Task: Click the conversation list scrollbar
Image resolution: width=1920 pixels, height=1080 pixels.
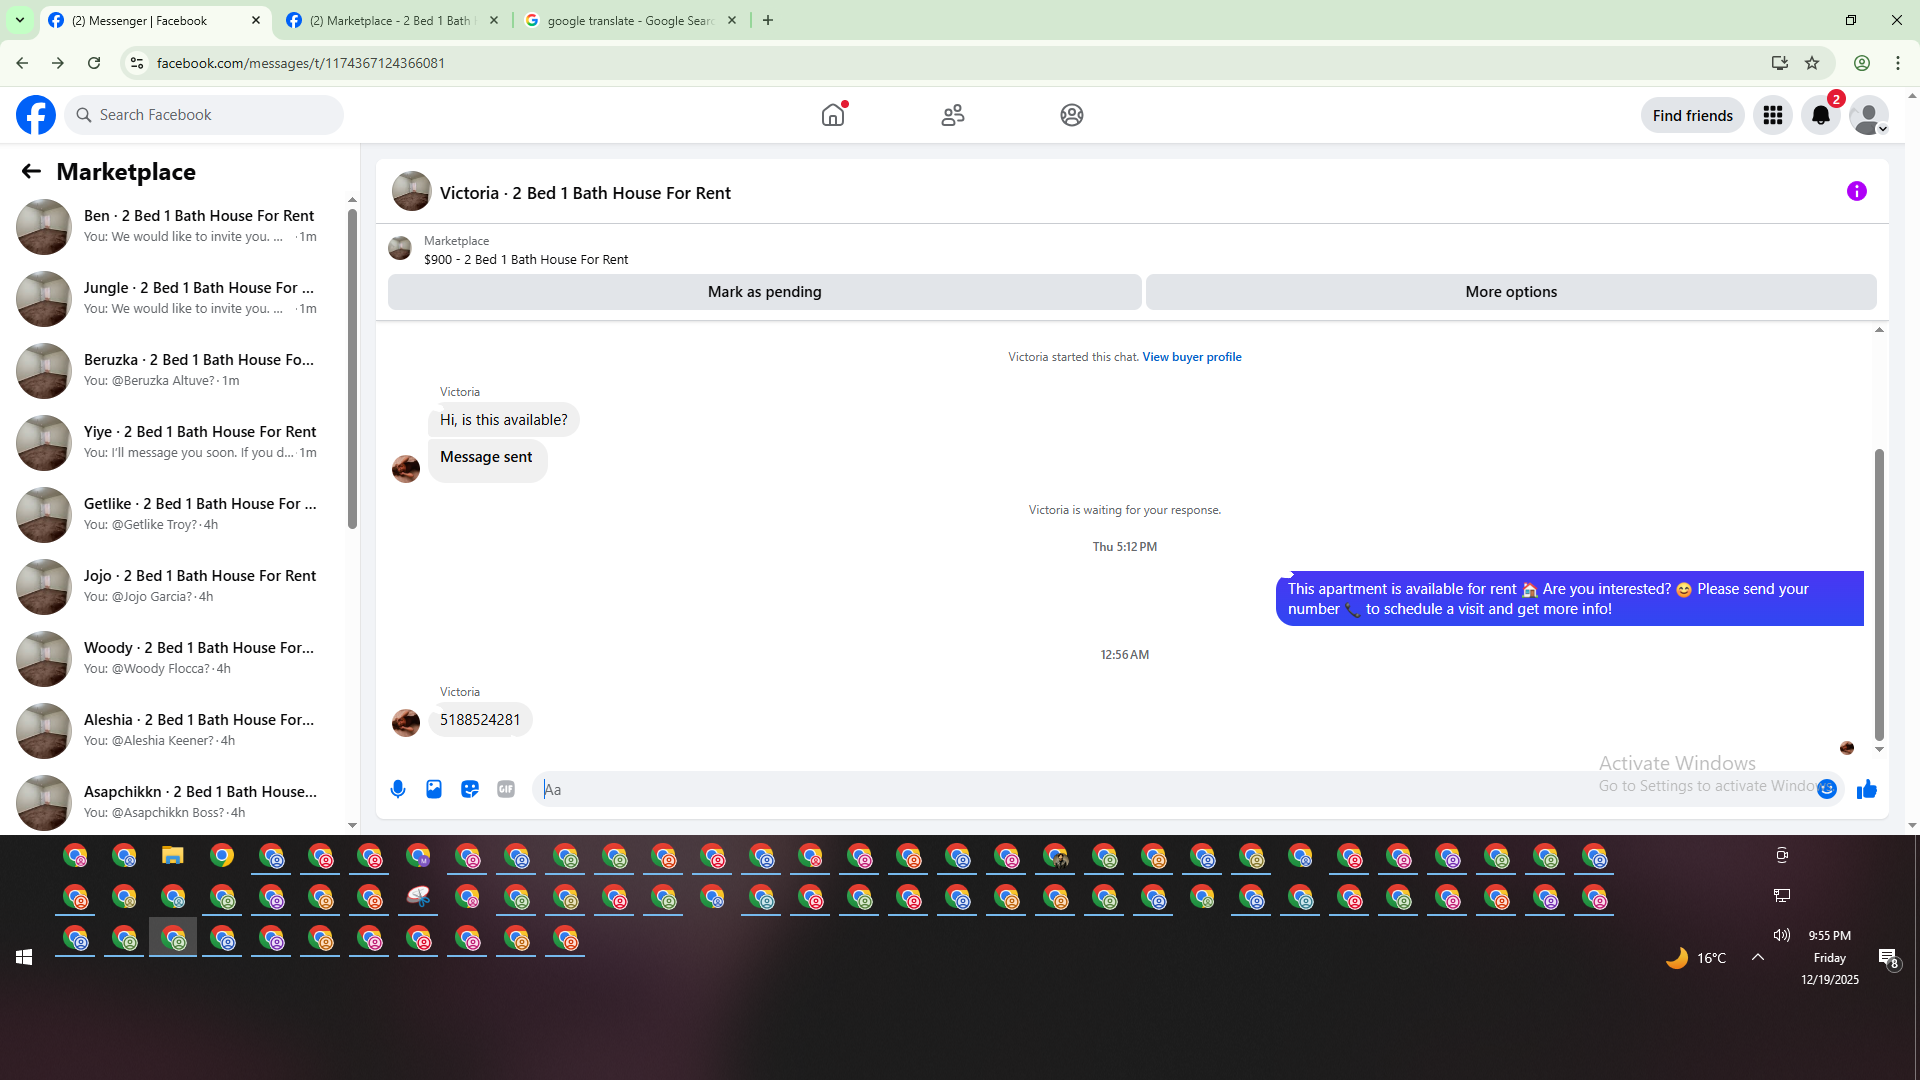Action: tap(352, 370)
